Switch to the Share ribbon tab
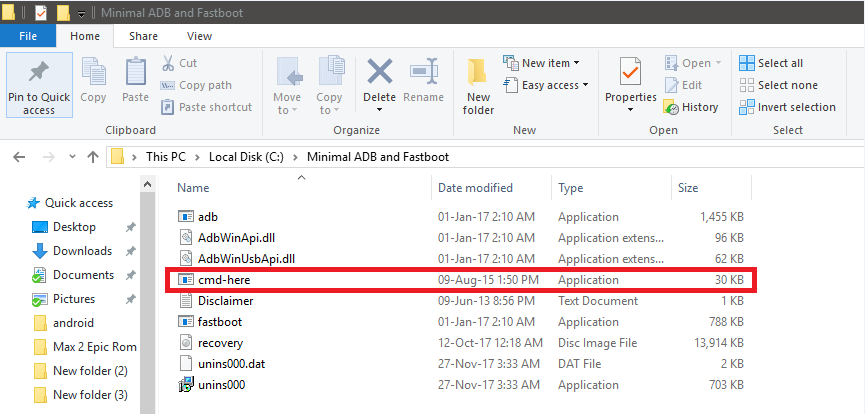 (x=143, y=36)
